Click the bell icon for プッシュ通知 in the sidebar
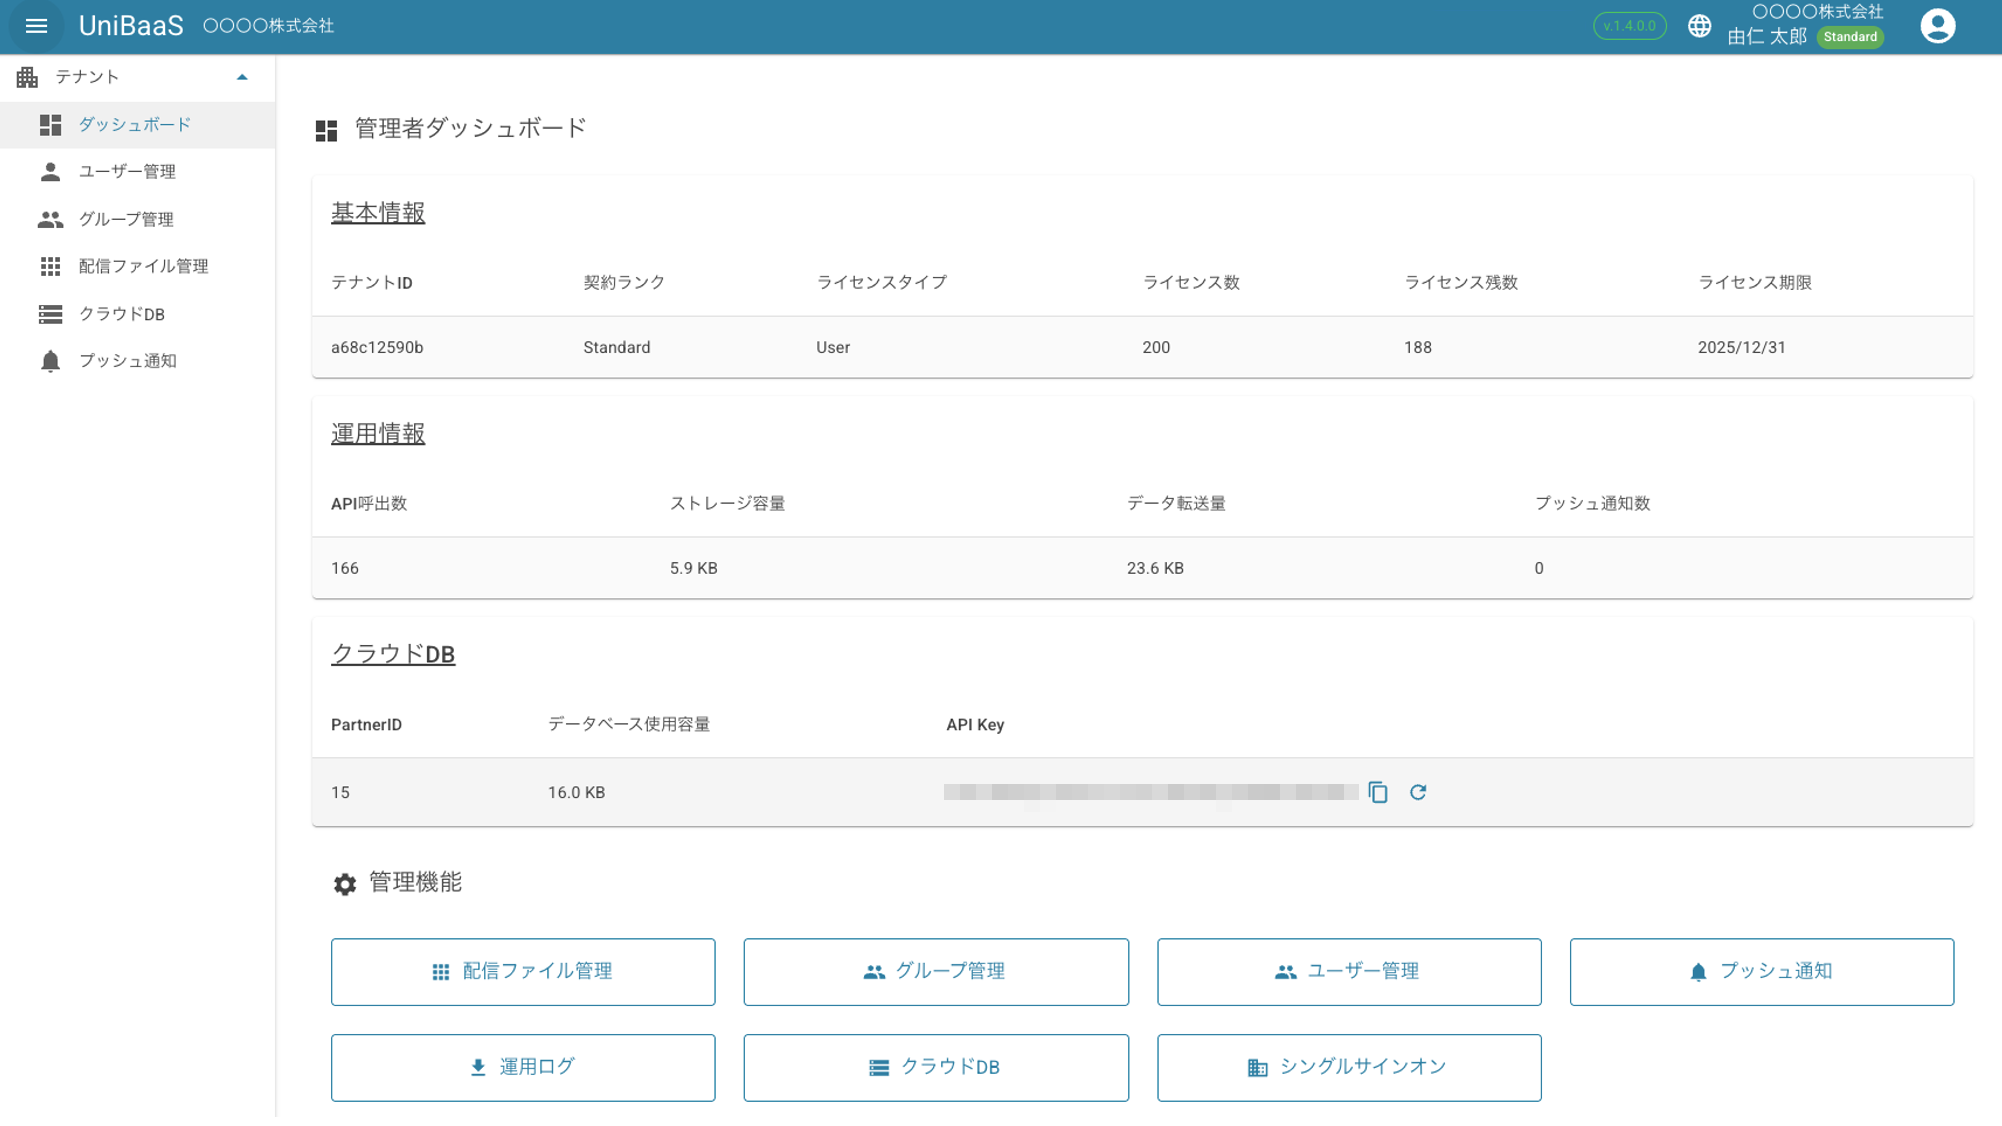The height and width of the screenshot is (1126, 2002). (50, 361)
